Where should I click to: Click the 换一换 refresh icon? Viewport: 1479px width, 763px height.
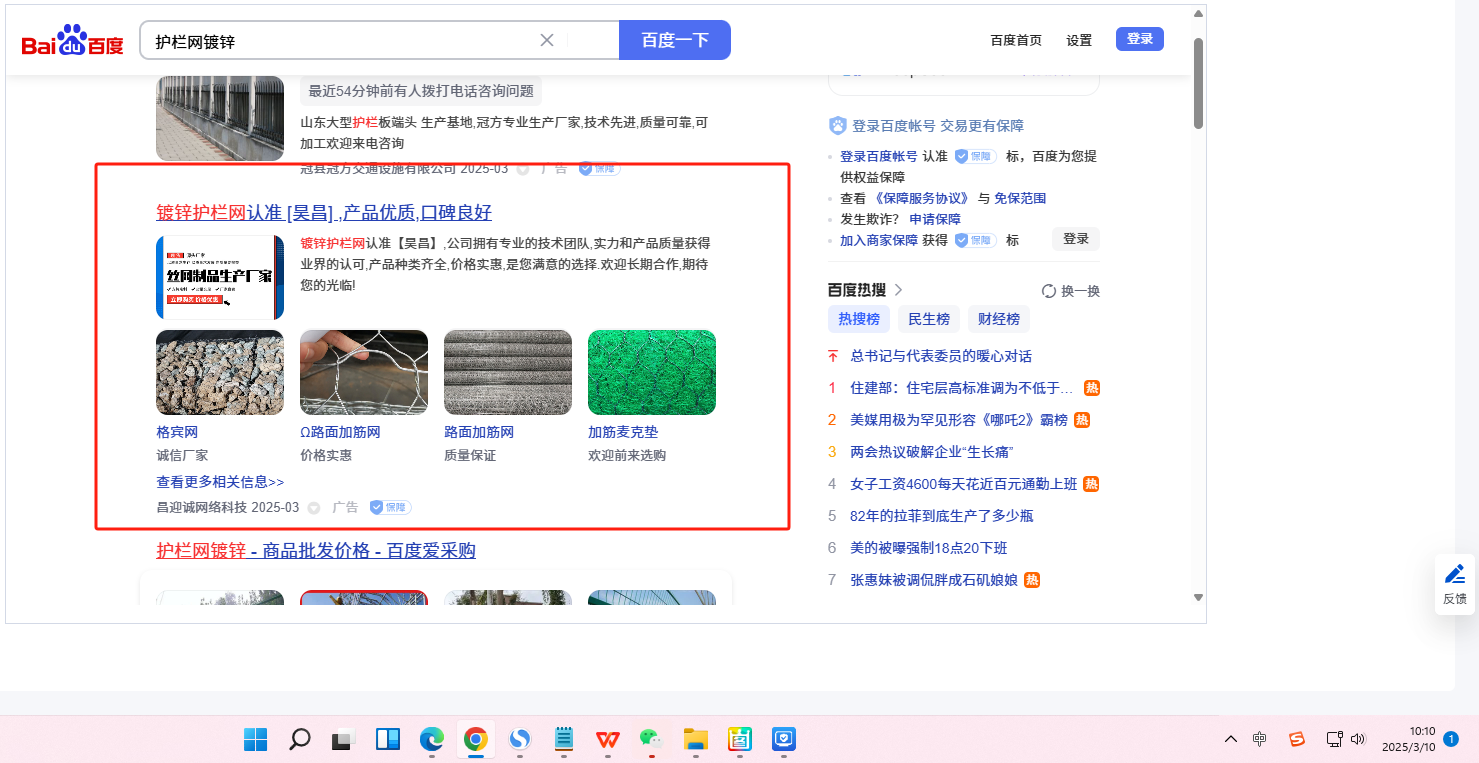coord(1049,291)
